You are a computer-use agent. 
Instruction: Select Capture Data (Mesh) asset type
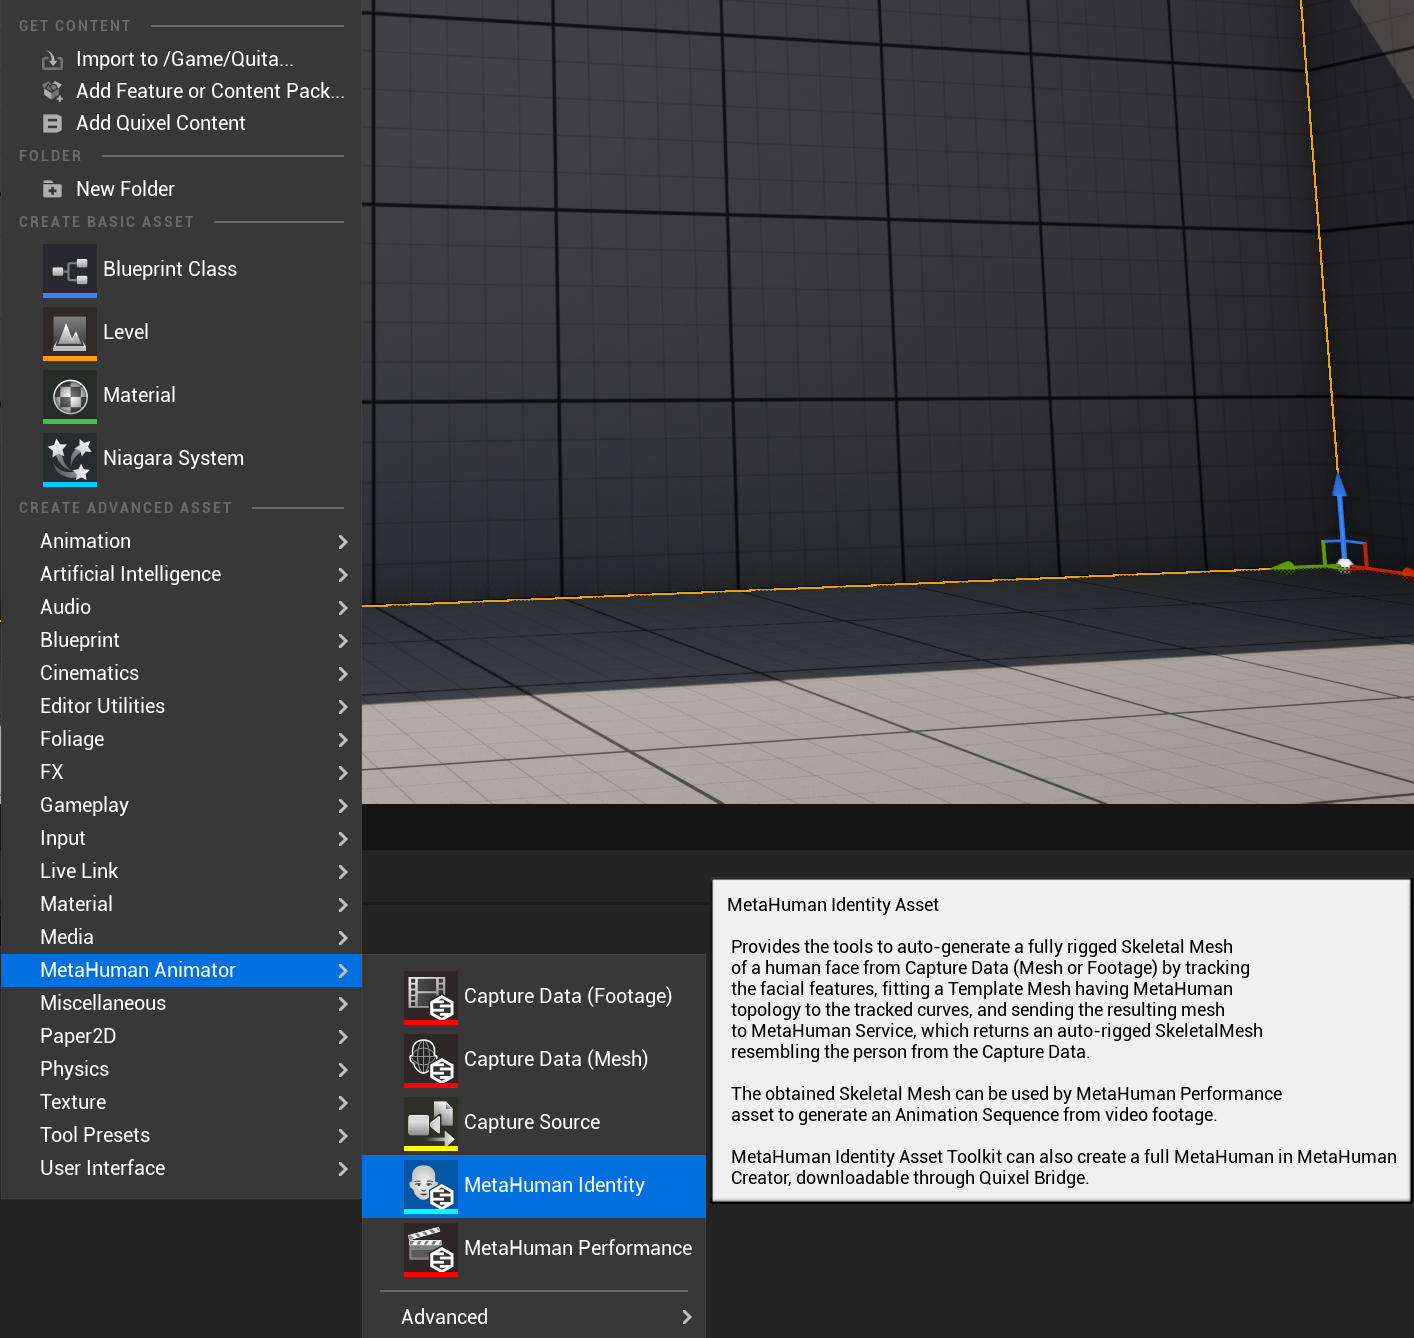click(556, 1058)
